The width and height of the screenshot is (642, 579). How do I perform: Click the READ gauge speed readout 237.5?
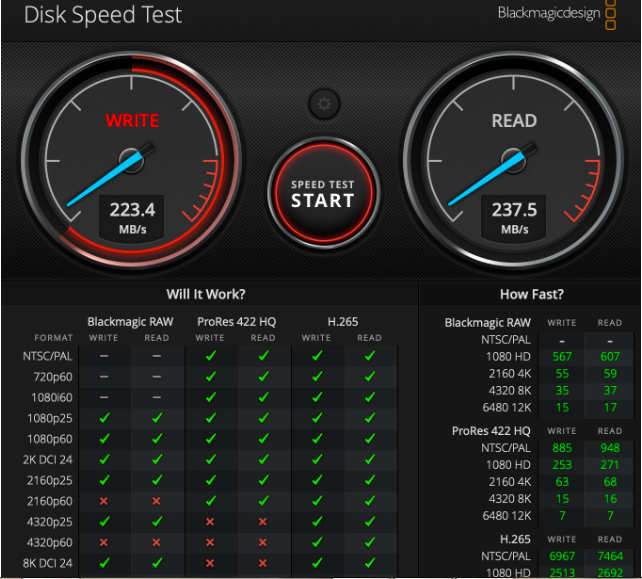[x=514, y=210]
